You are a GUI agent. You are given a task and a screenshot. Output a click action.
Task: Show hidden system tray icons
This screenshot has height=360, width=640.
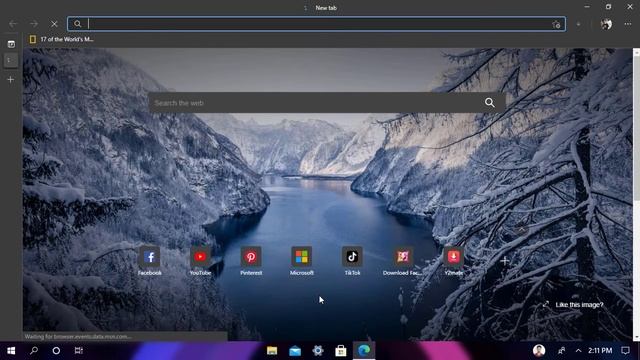click(x=578, y=351)
